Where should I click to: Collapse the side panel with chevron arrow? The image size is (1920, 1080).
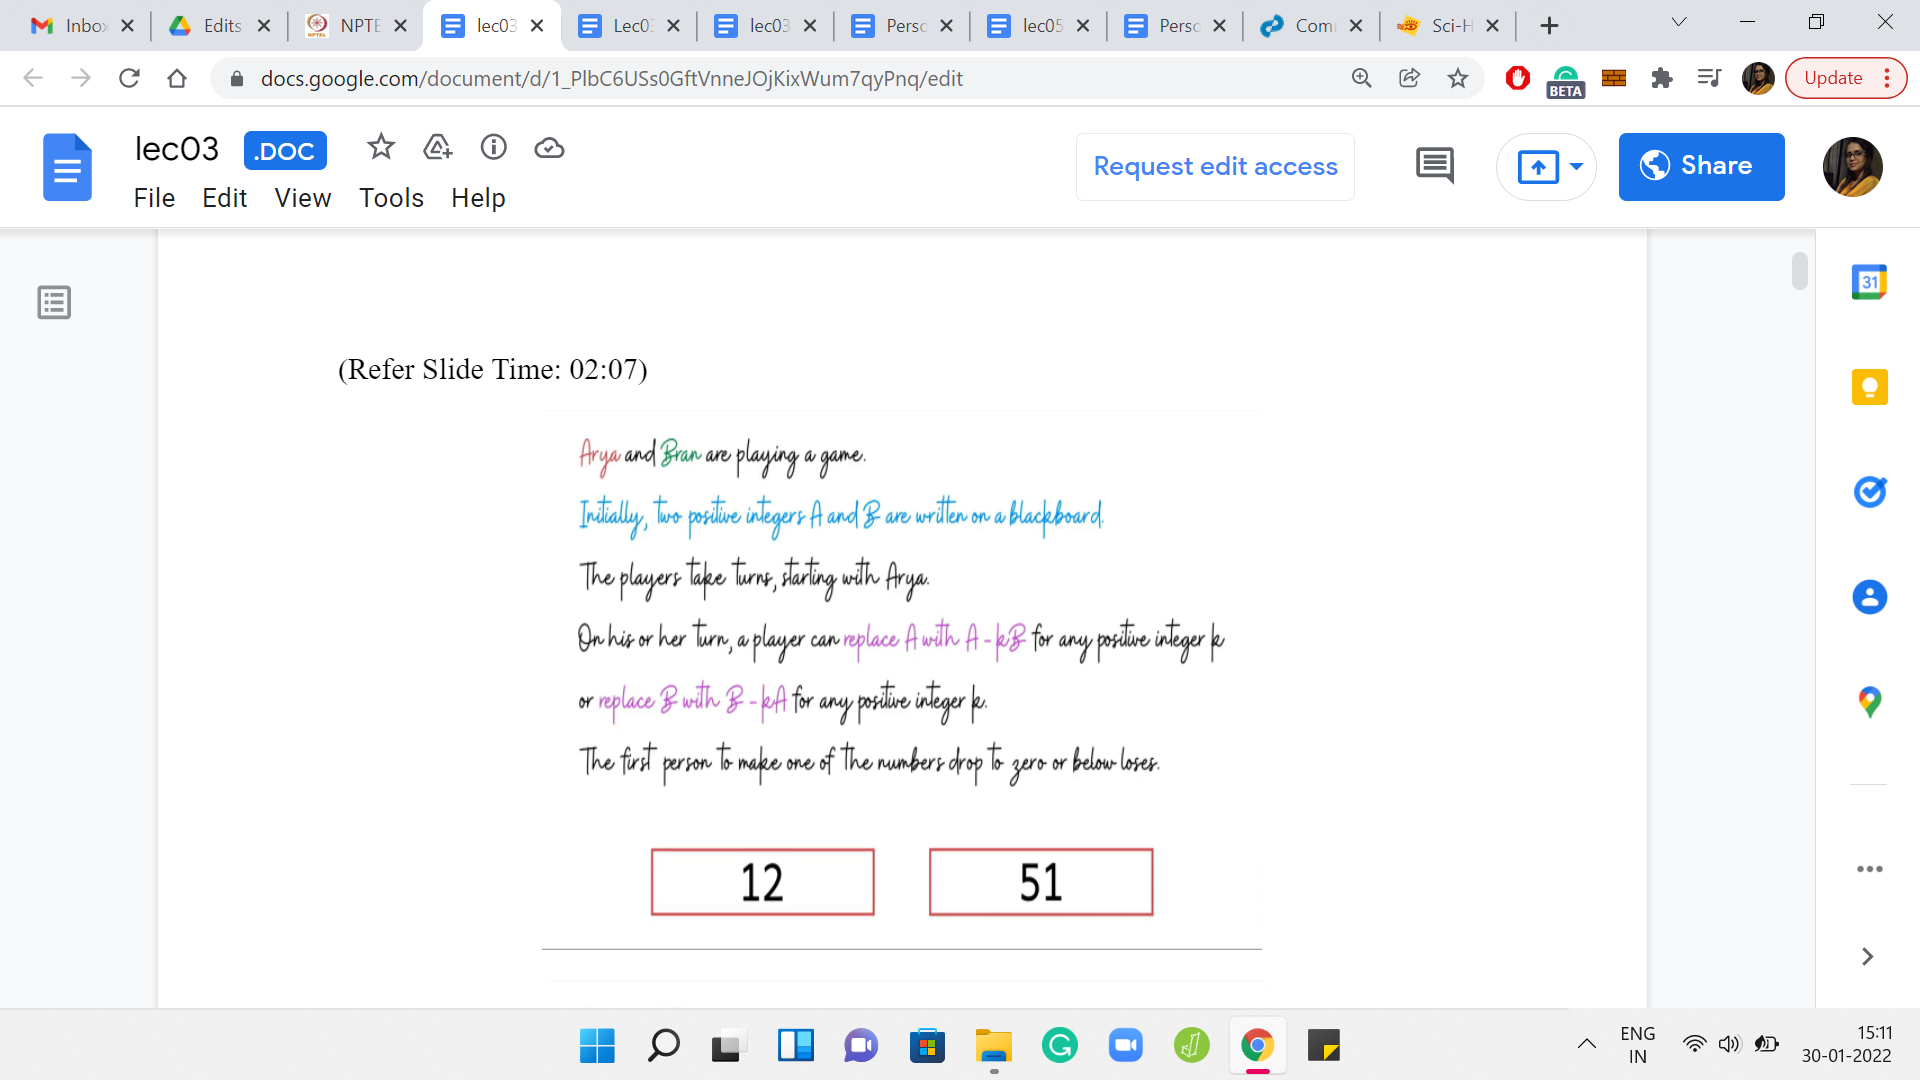point(1867,957)
